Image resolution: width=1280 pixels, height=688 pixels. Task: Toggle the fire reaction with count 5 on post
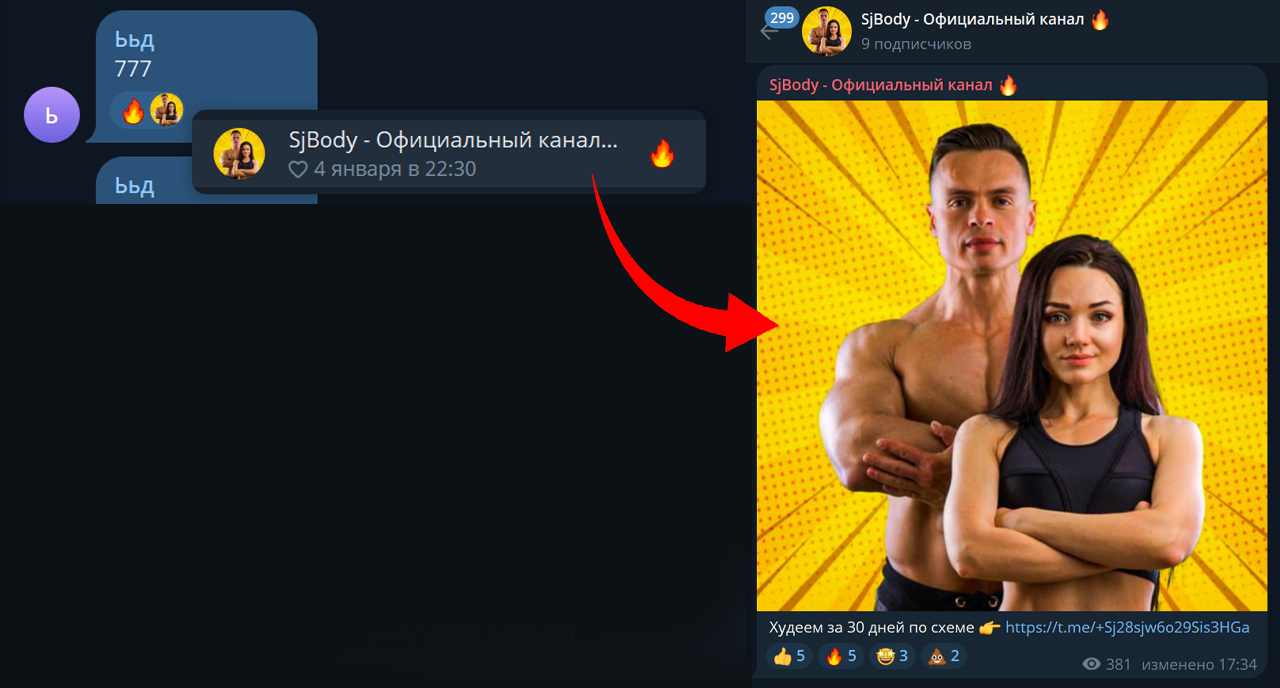coord(840,656)
